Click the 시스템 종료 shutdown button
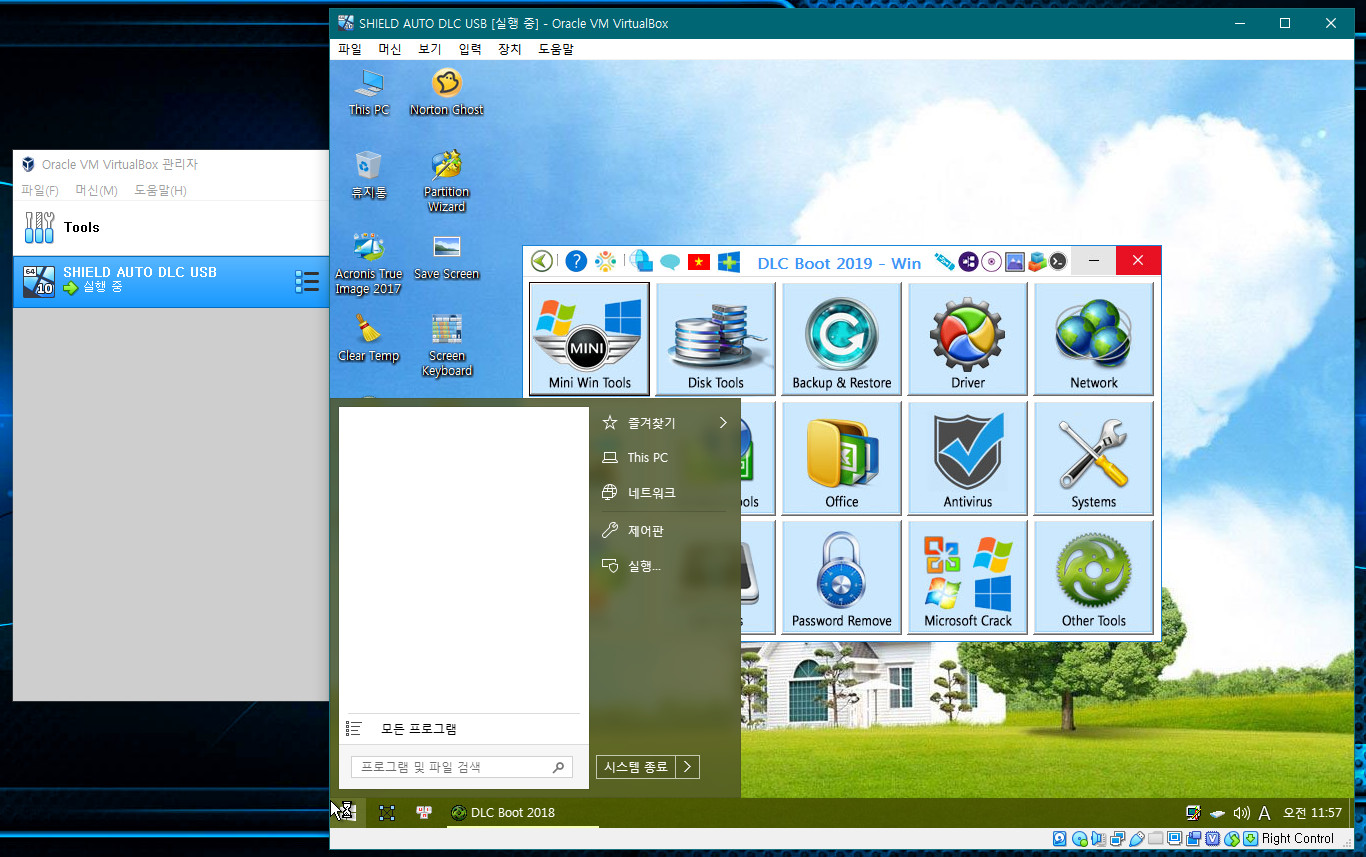Screen dimensions: 1366x857 (636, 767)
